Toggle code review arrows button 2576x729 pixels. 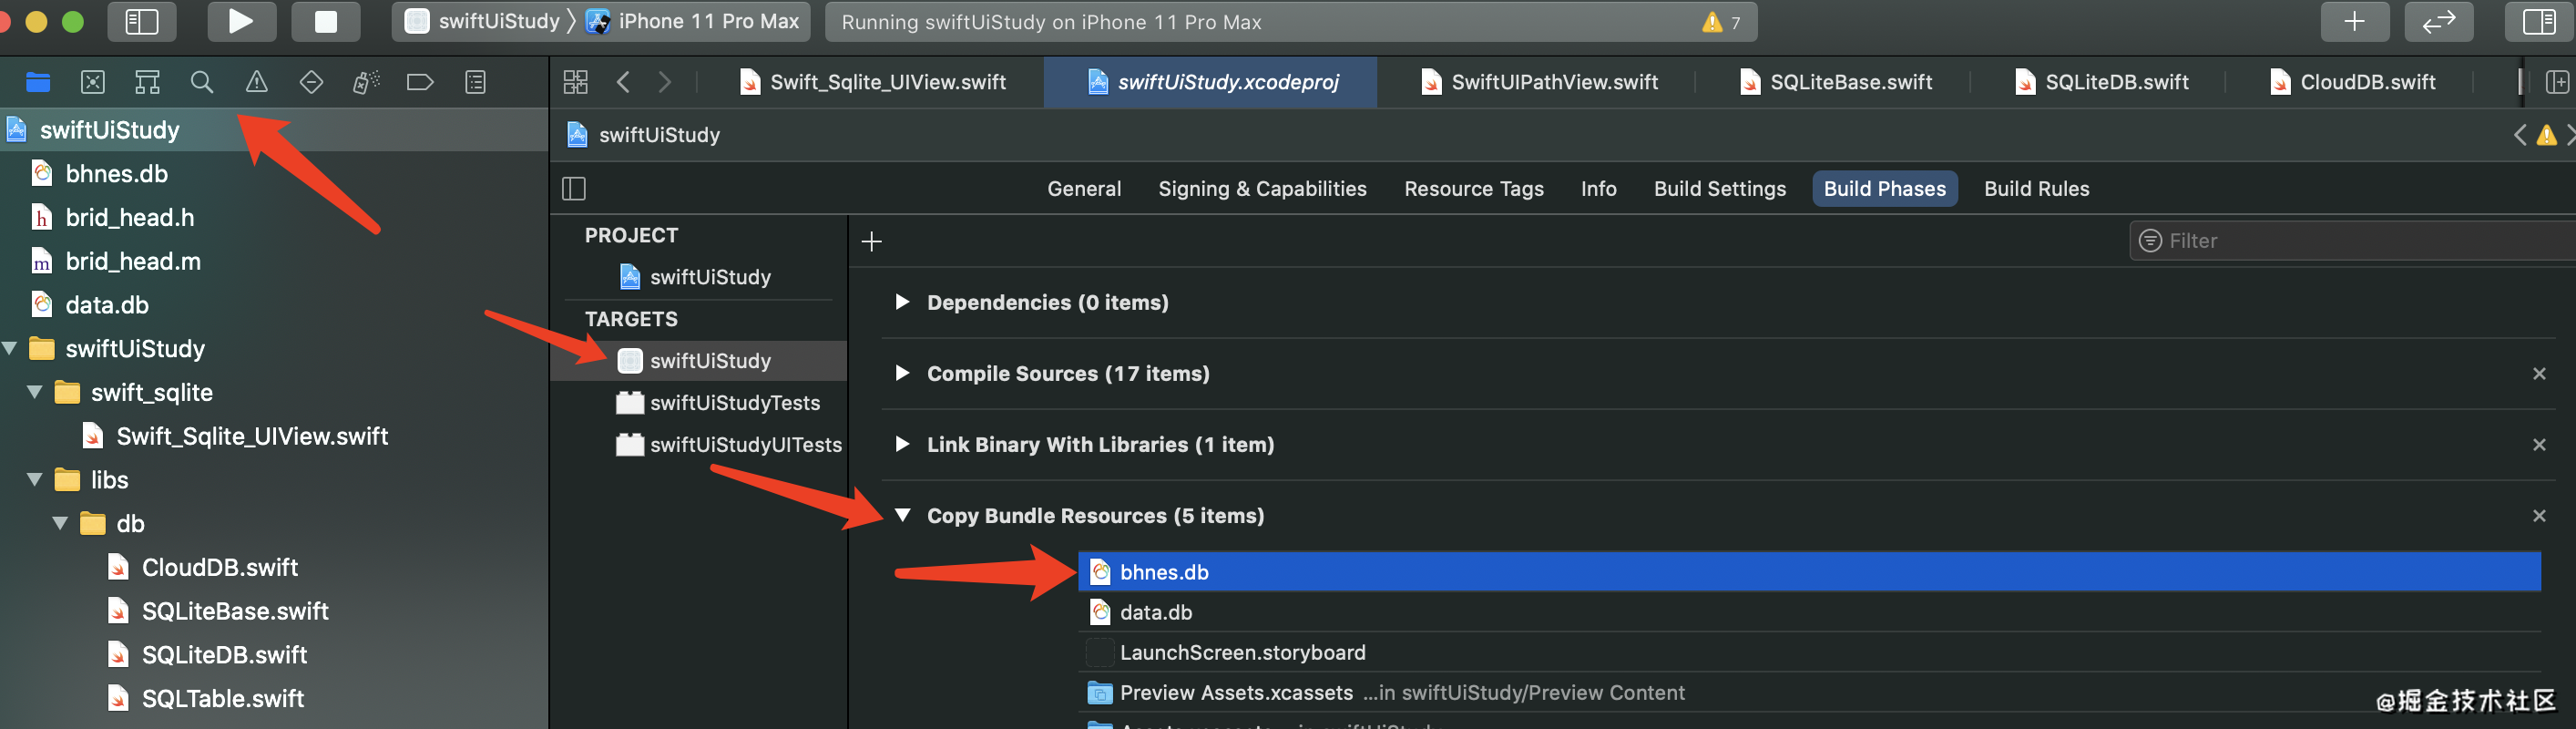(x=2438, y=21)
